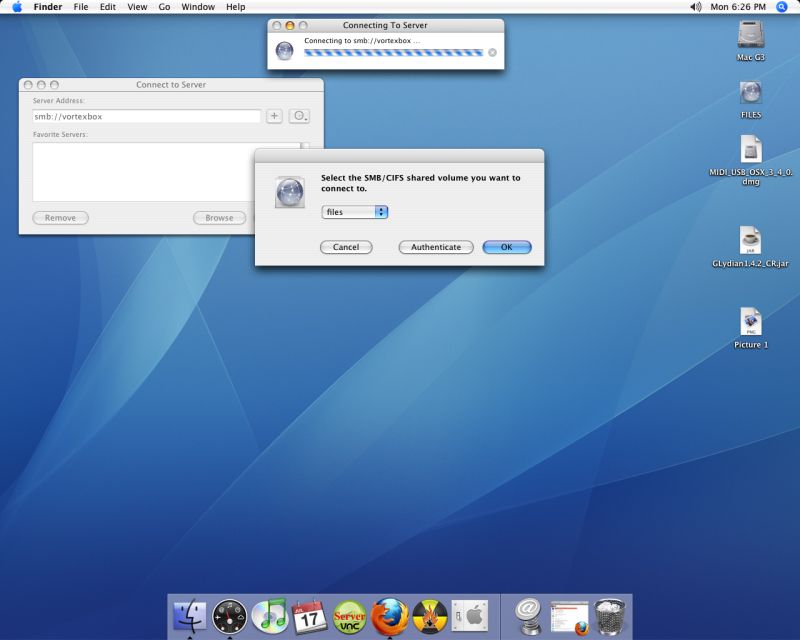
Task: Open the Help menu
Action: (x=235, y=7)
